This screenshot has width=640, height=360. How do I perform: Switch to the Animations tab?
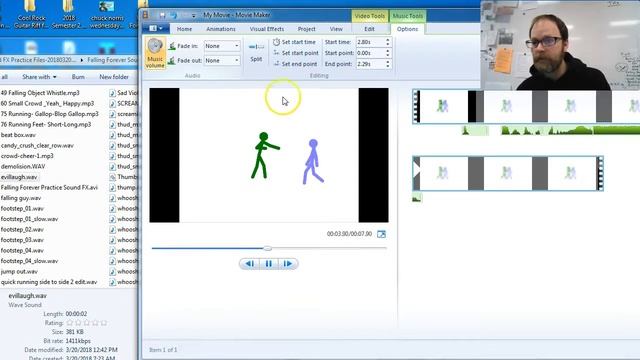(x=221, y=29)
